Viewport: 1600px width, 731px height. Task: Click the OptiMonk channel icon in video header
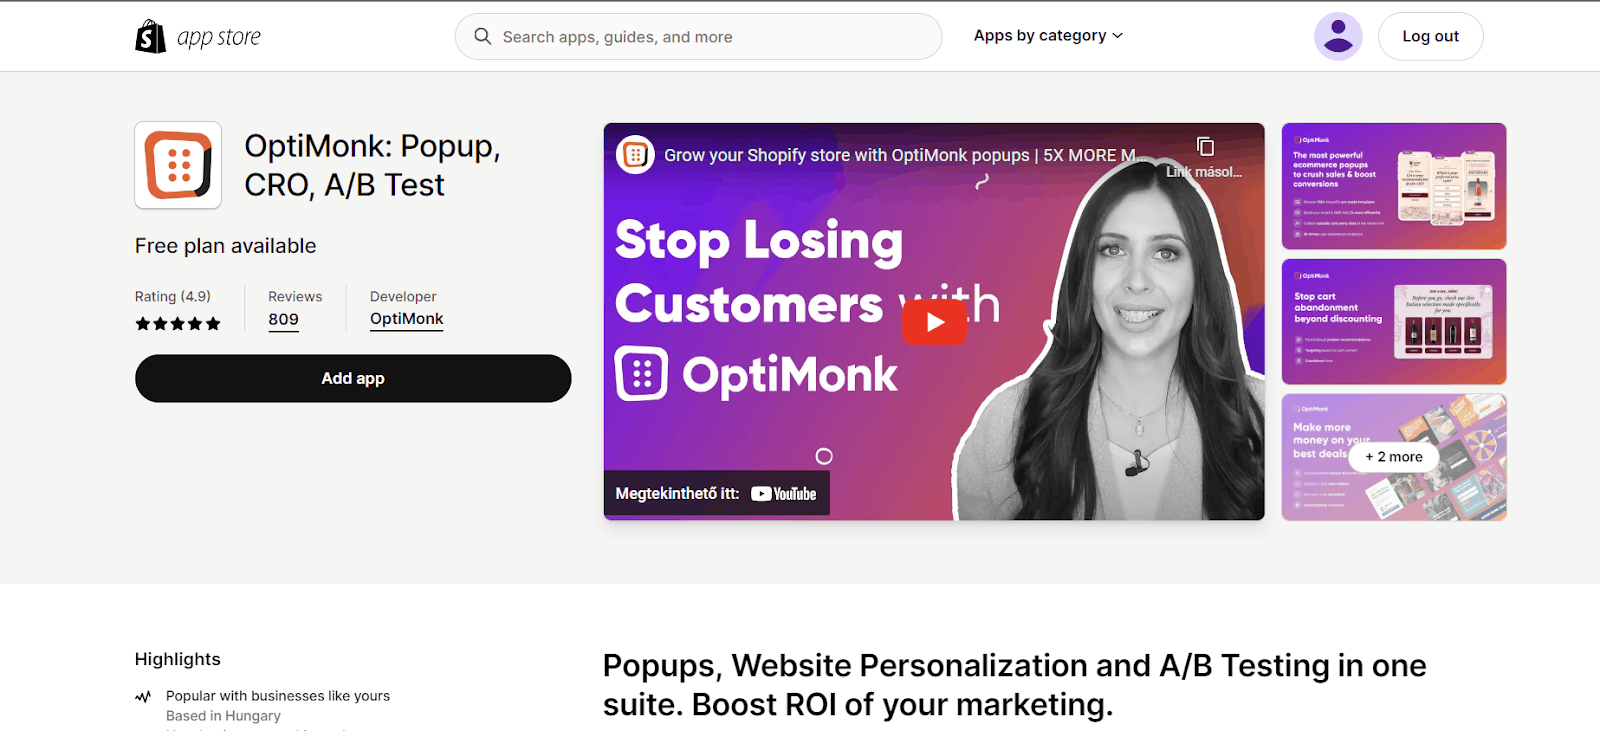pyautogui.click(x=635, y=155)
